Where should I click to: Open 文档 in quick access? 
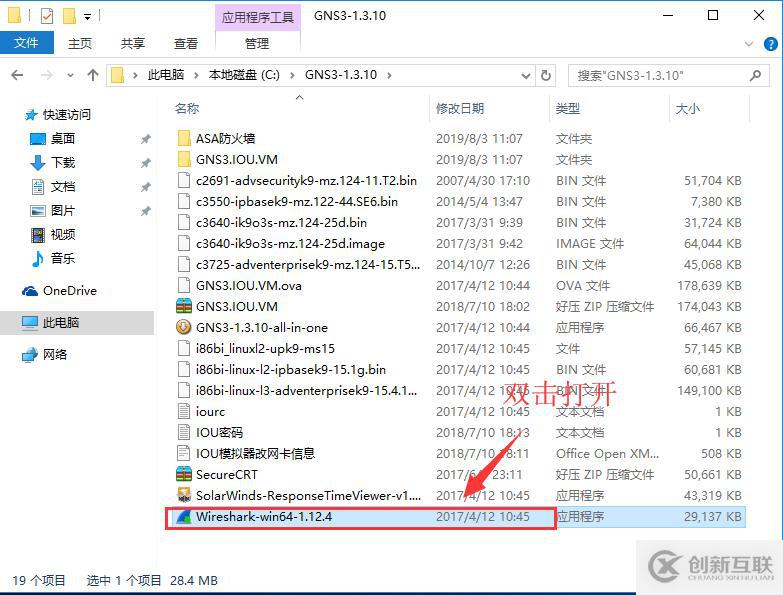[62, 186]
